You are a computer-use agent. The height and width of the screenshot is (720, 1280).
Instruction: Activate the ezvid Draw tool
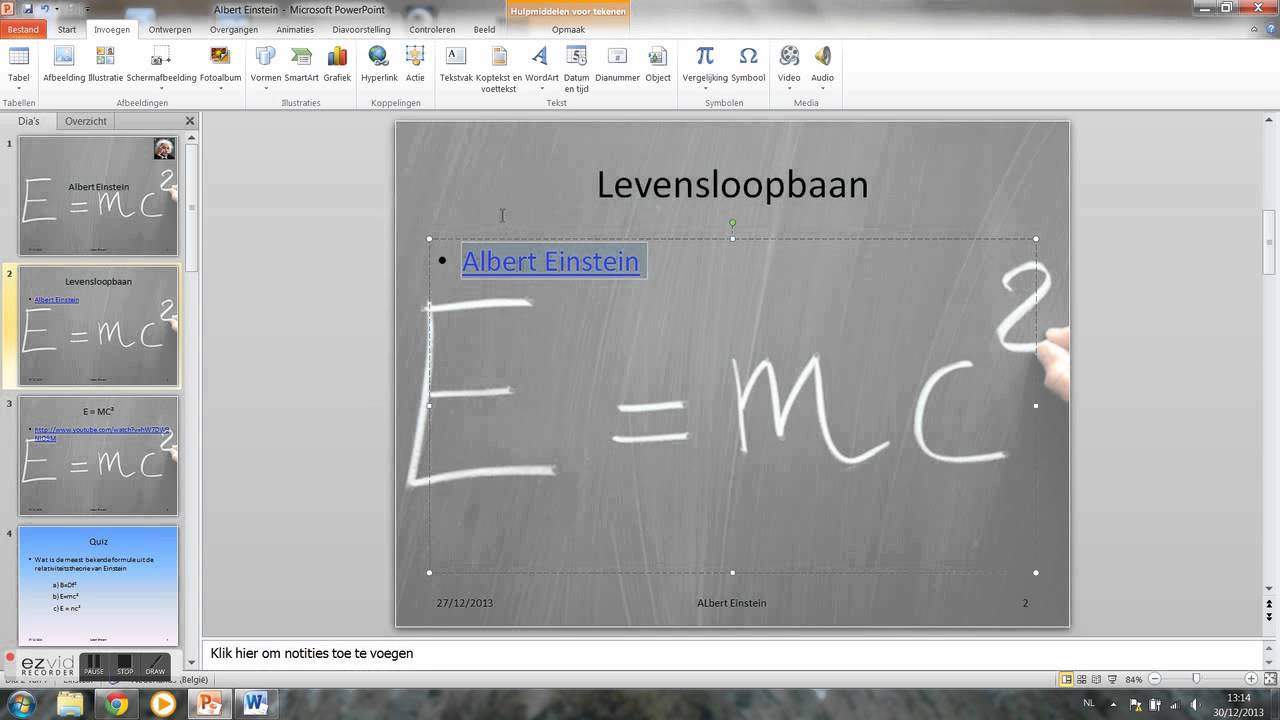pos(155,665)
